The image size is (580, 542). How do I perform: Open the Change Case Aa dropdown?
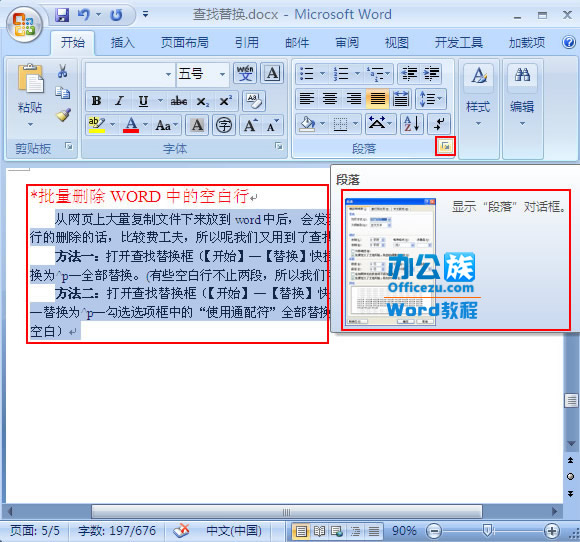[166, 125]
